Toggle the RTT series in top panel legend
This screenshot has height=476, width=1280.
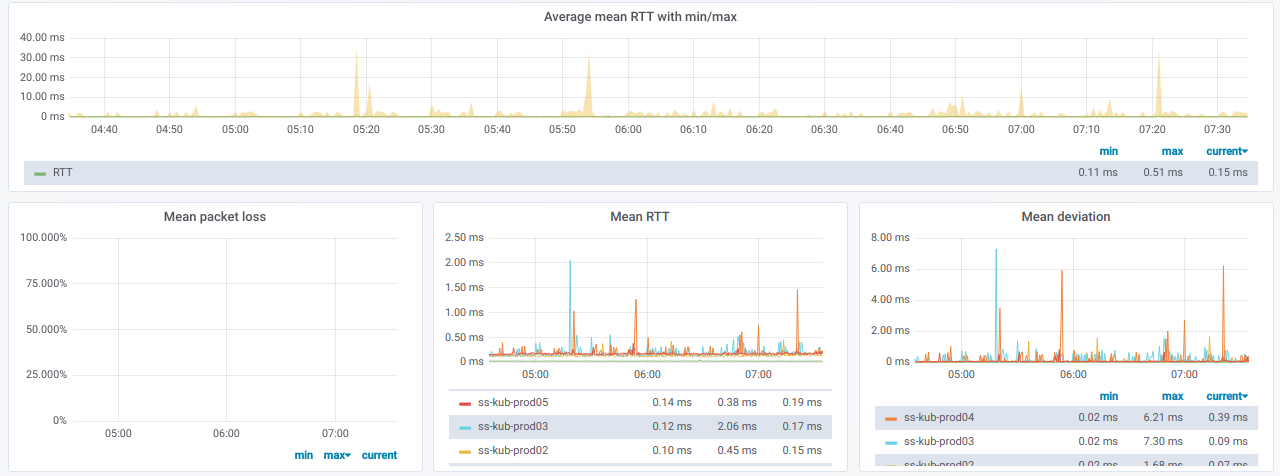tap(62, 173)
